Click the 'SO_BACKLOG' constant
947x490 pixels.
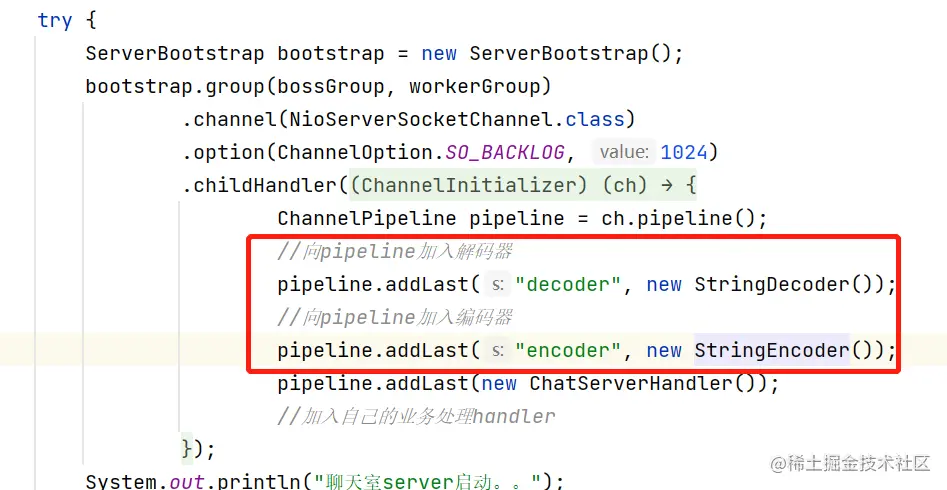[x=505, y=153]
